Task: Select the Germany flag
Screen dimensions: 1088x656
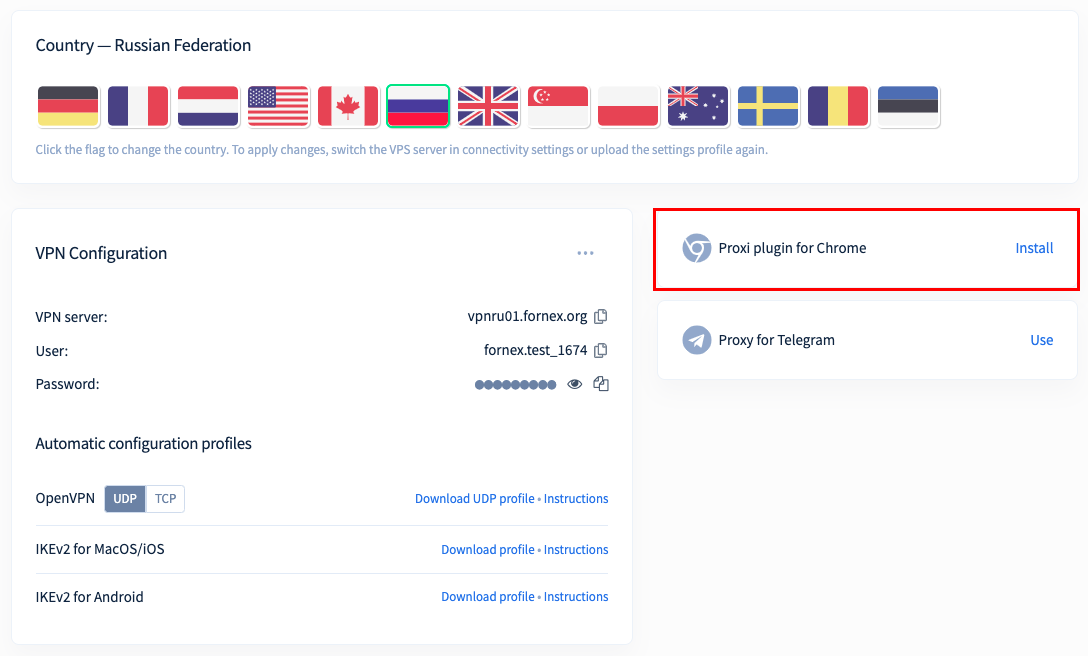Action: pyautogui.click(x=68, y=106)
